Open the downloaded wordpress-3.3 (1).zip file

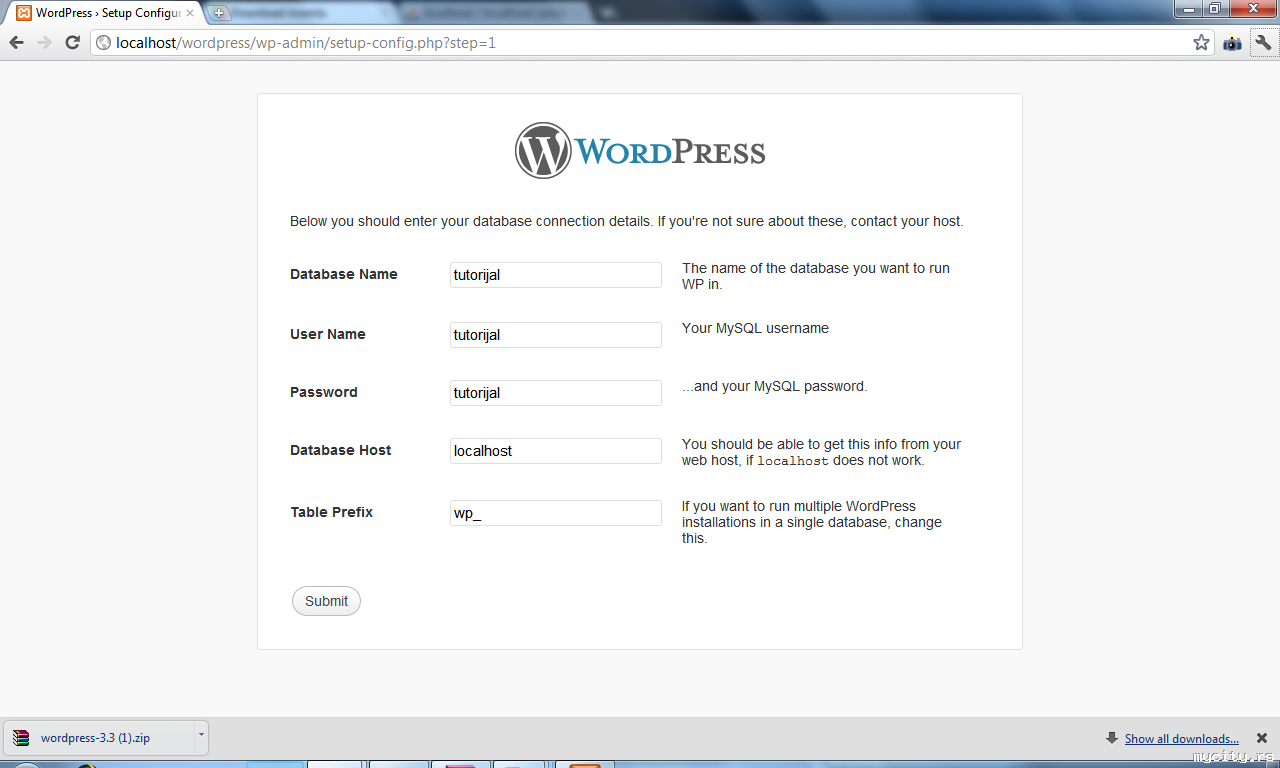point(97,738)
